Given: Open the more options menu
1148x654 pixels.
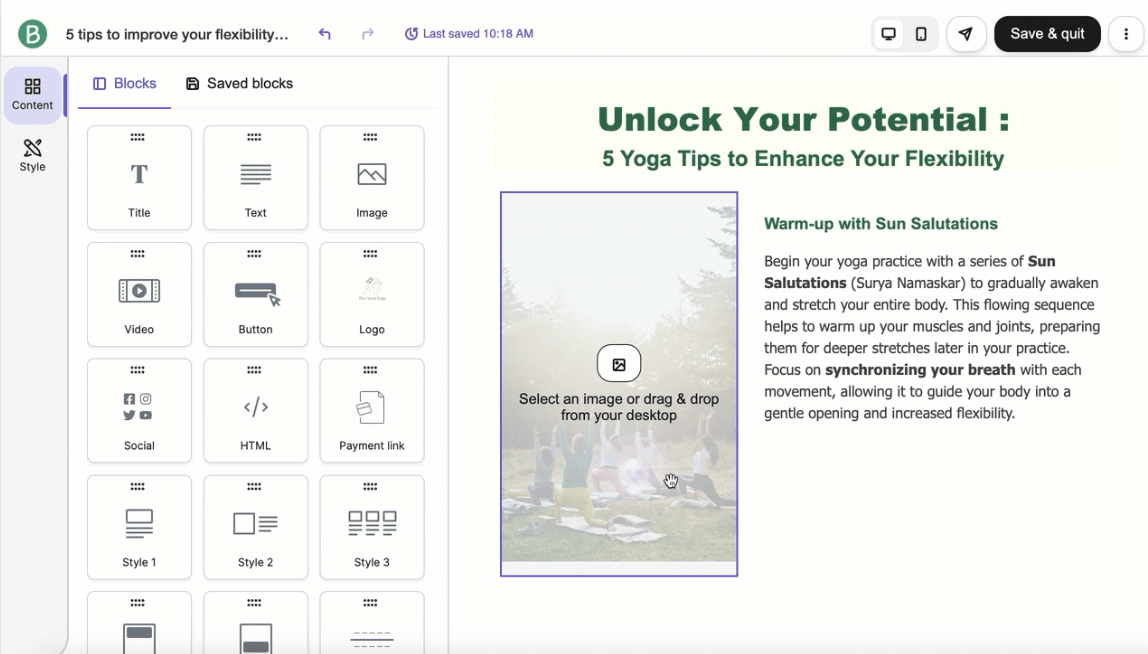Looking at the screenshot, I should pos(1126,34).
